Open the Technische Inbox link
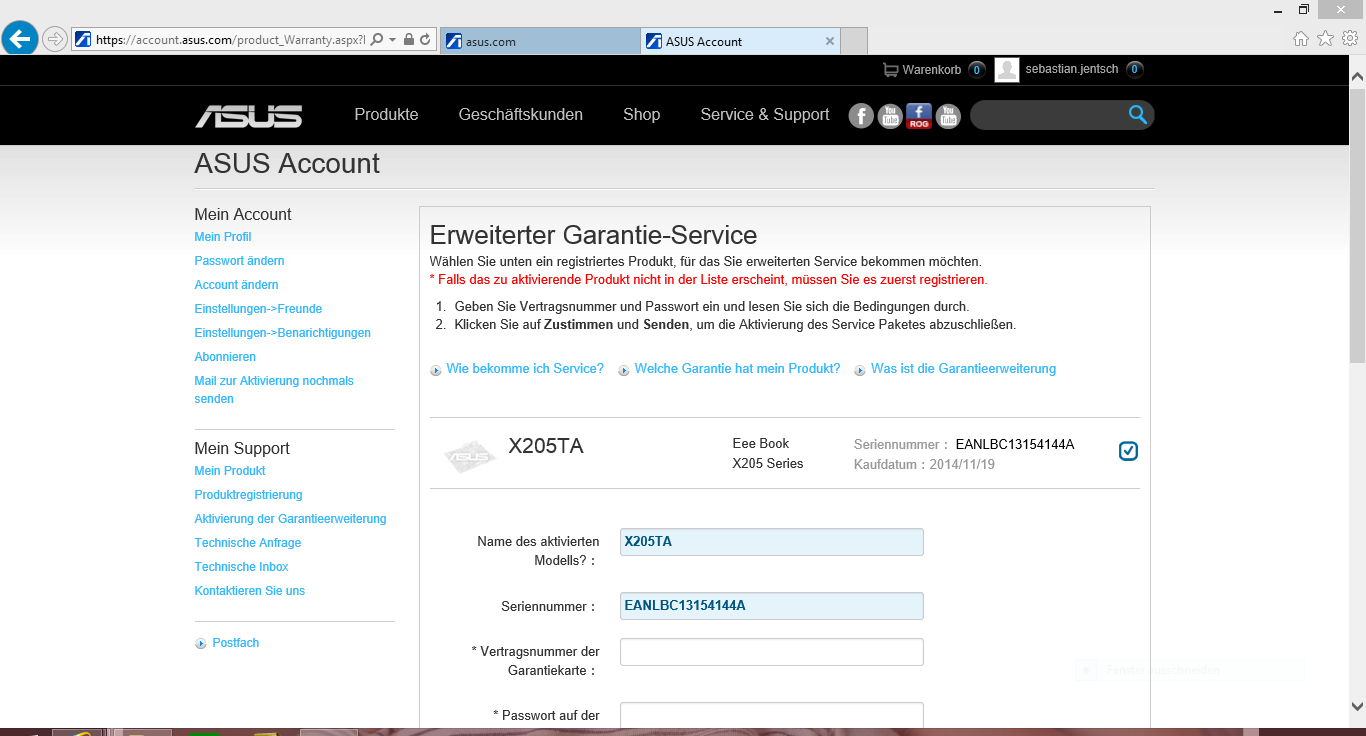Image resolution: width=1366 pixels, height=736 pixels. [x=241, y=567]
